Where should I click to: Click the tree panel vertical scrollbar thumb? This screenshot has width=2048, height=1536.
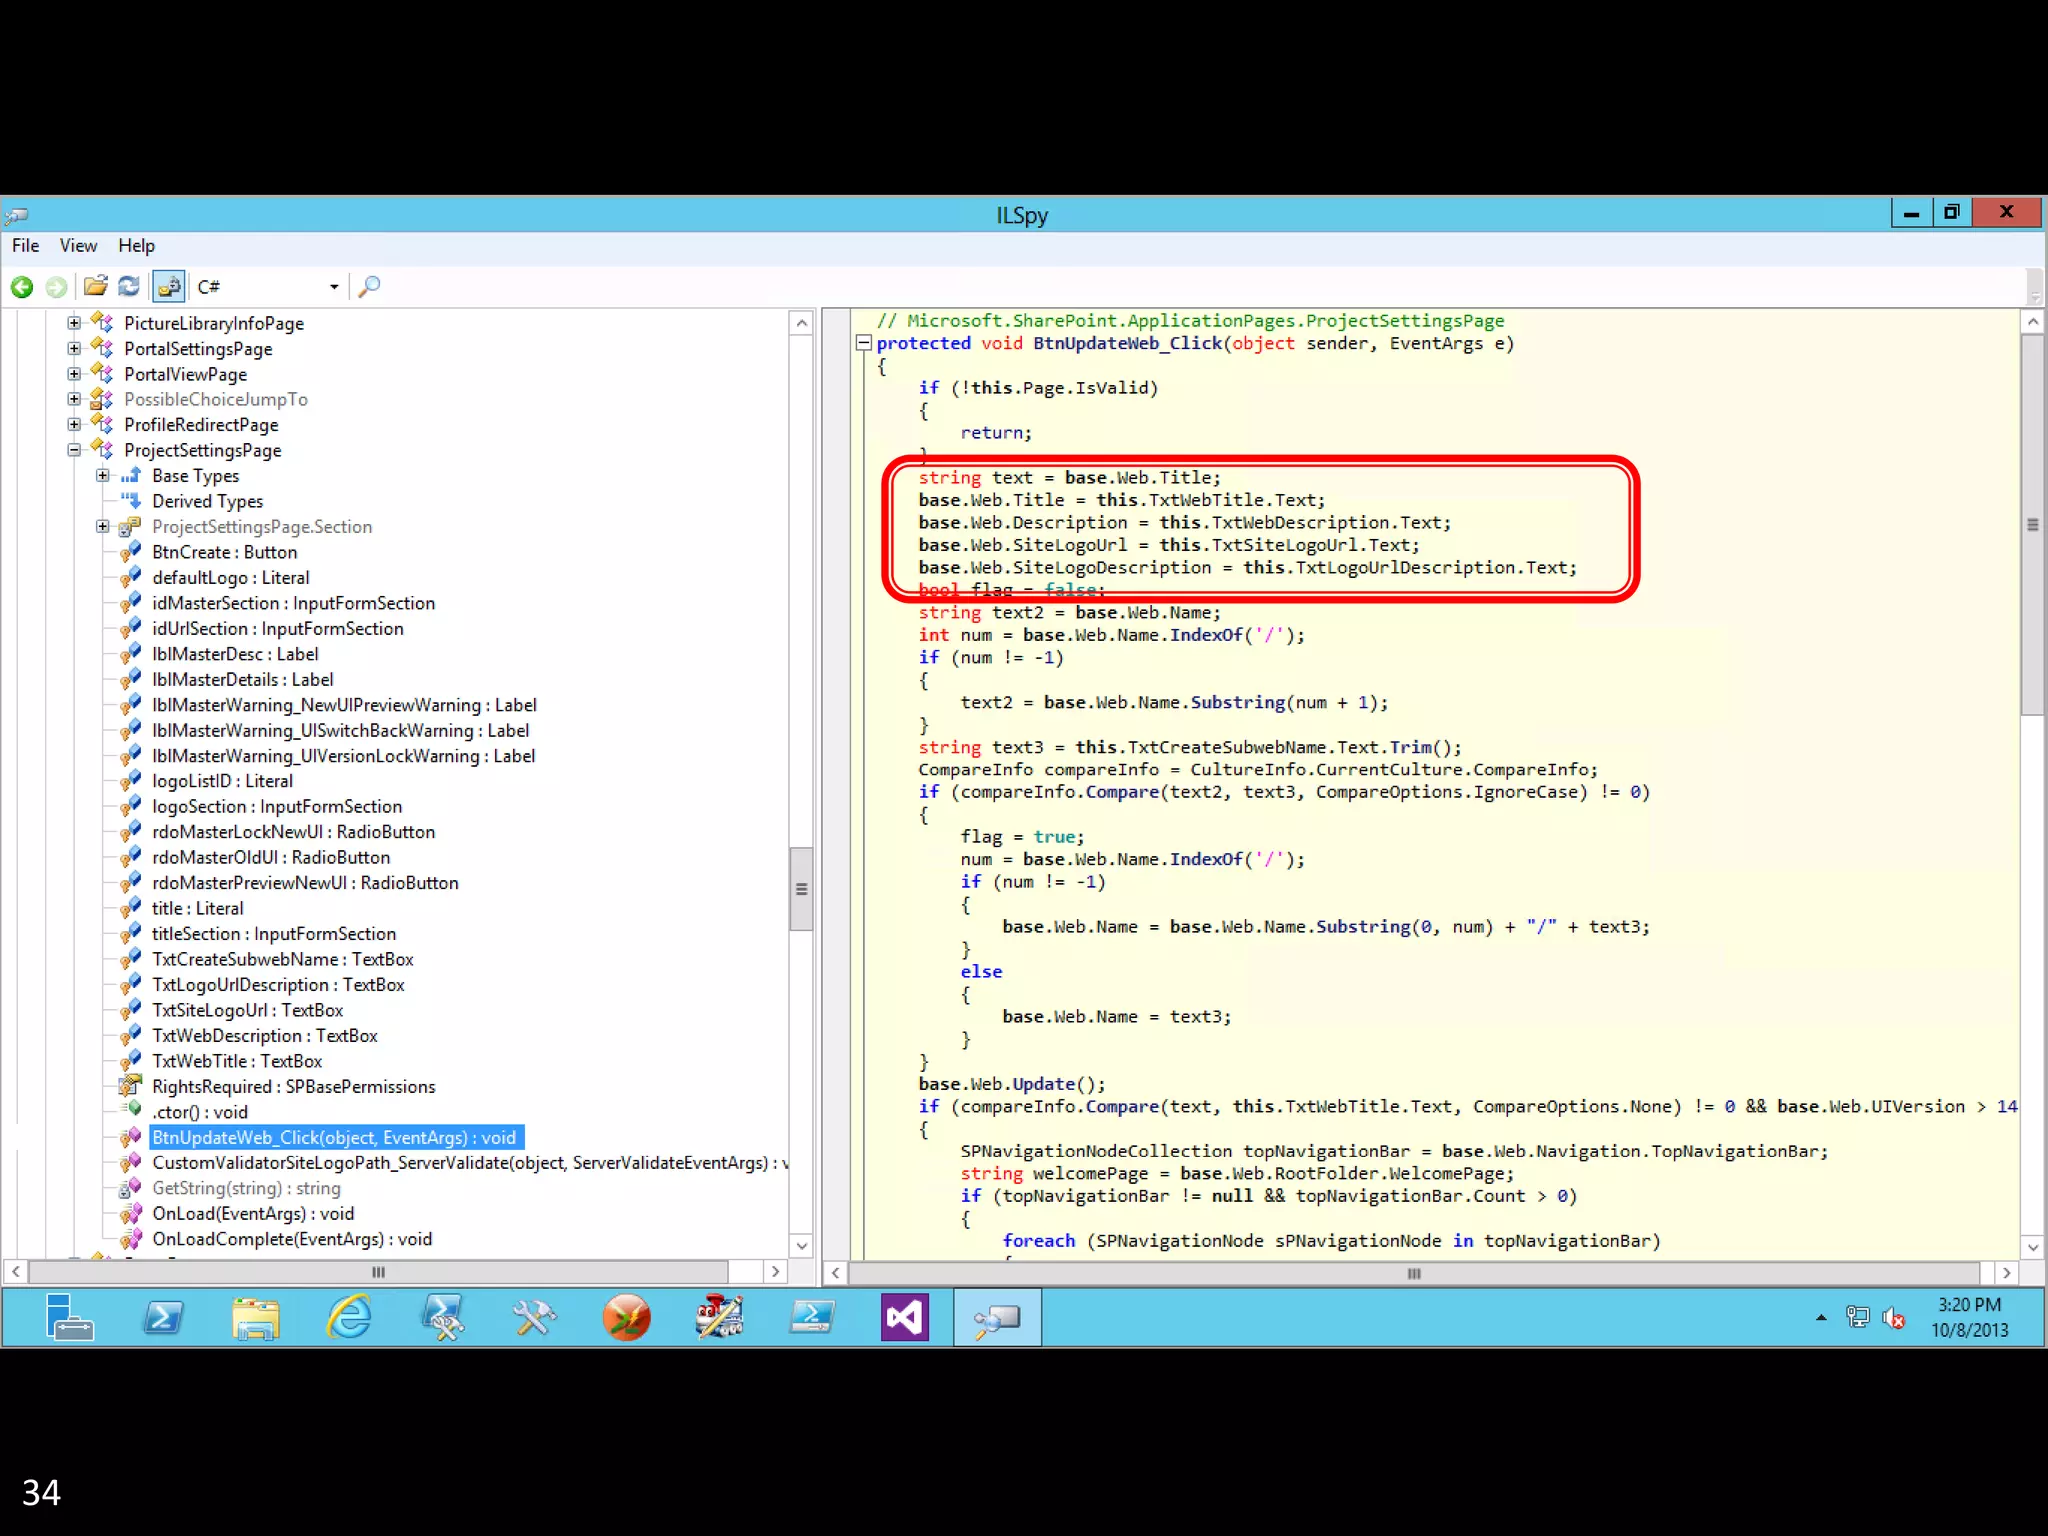coord(801,889)
